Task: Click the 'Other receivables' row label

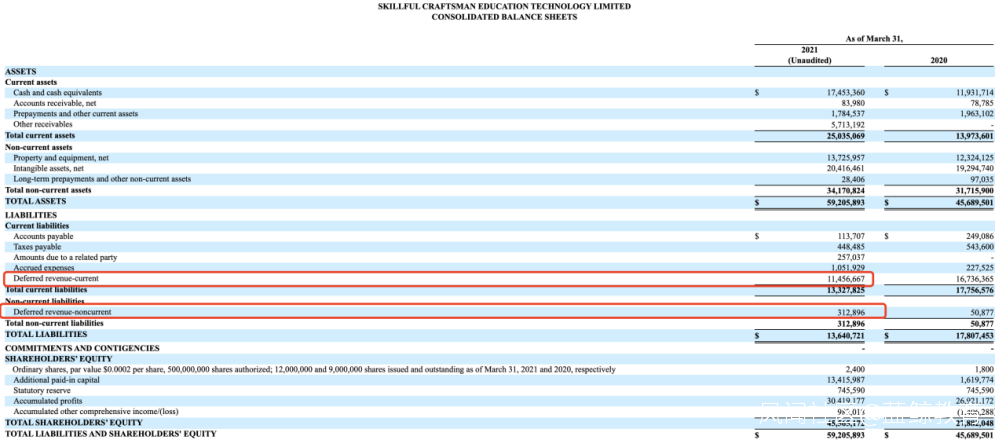Action: 43,125
